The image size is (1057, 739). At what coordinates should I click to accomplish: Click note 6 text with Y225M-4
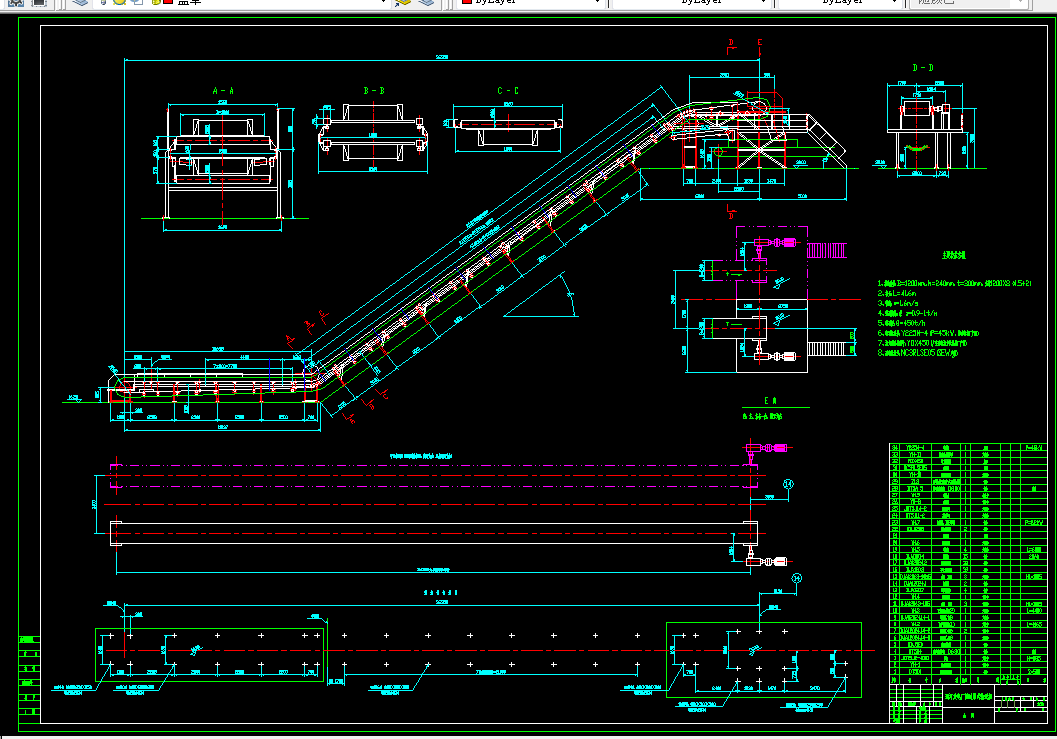pos(928,333)
